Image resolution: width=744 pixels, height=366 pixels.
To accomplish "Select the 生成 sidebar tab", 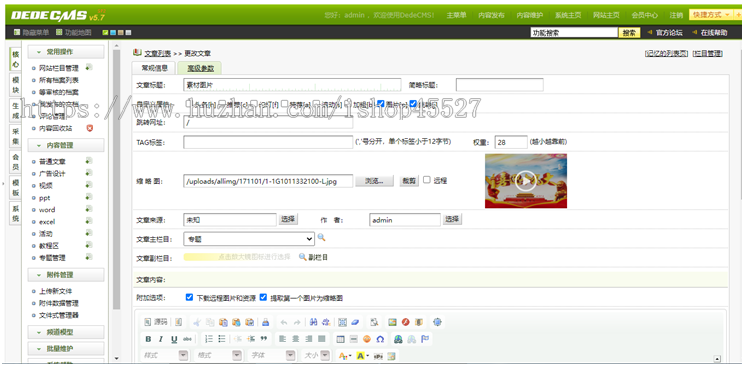I will pos(16,110).
